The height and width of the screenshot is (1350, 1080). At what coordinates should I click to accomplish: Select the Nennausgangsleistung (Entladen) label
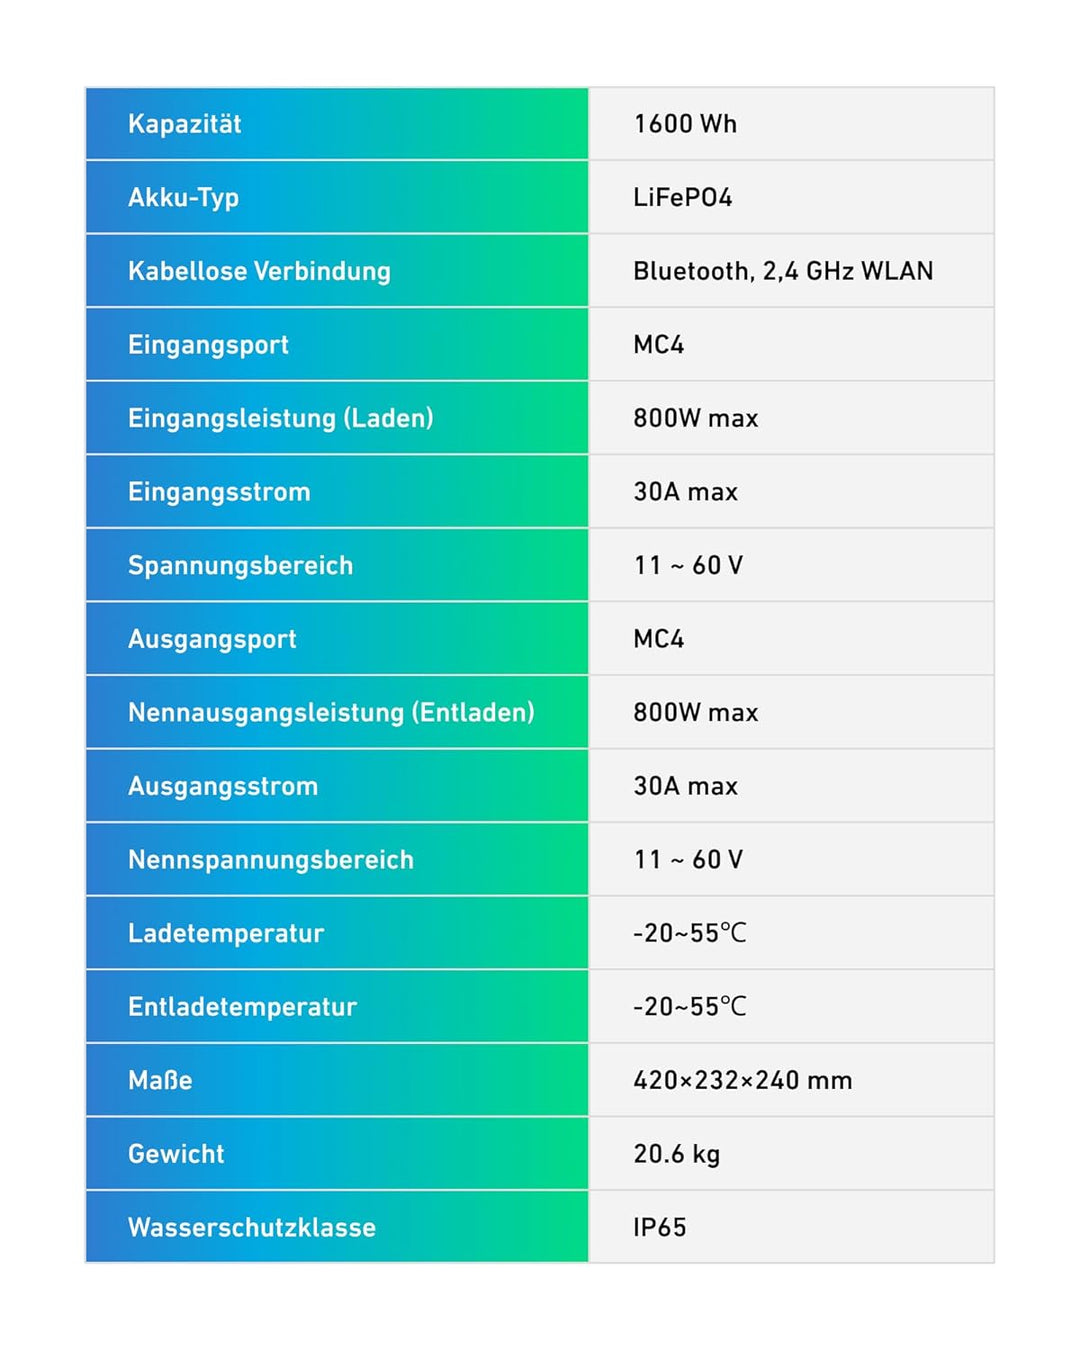pyautogui.click(x=331, y=712)
